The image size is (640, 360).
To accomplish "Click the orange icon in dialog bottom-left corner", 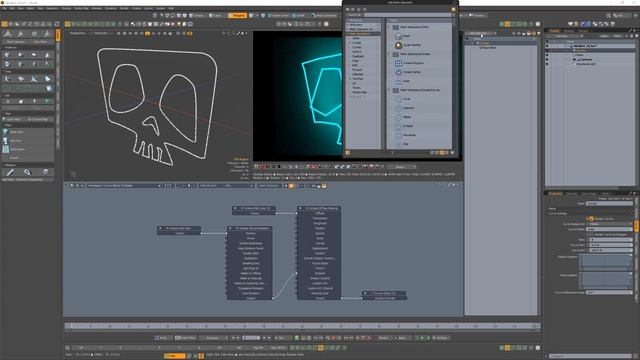I will point(348,152).
